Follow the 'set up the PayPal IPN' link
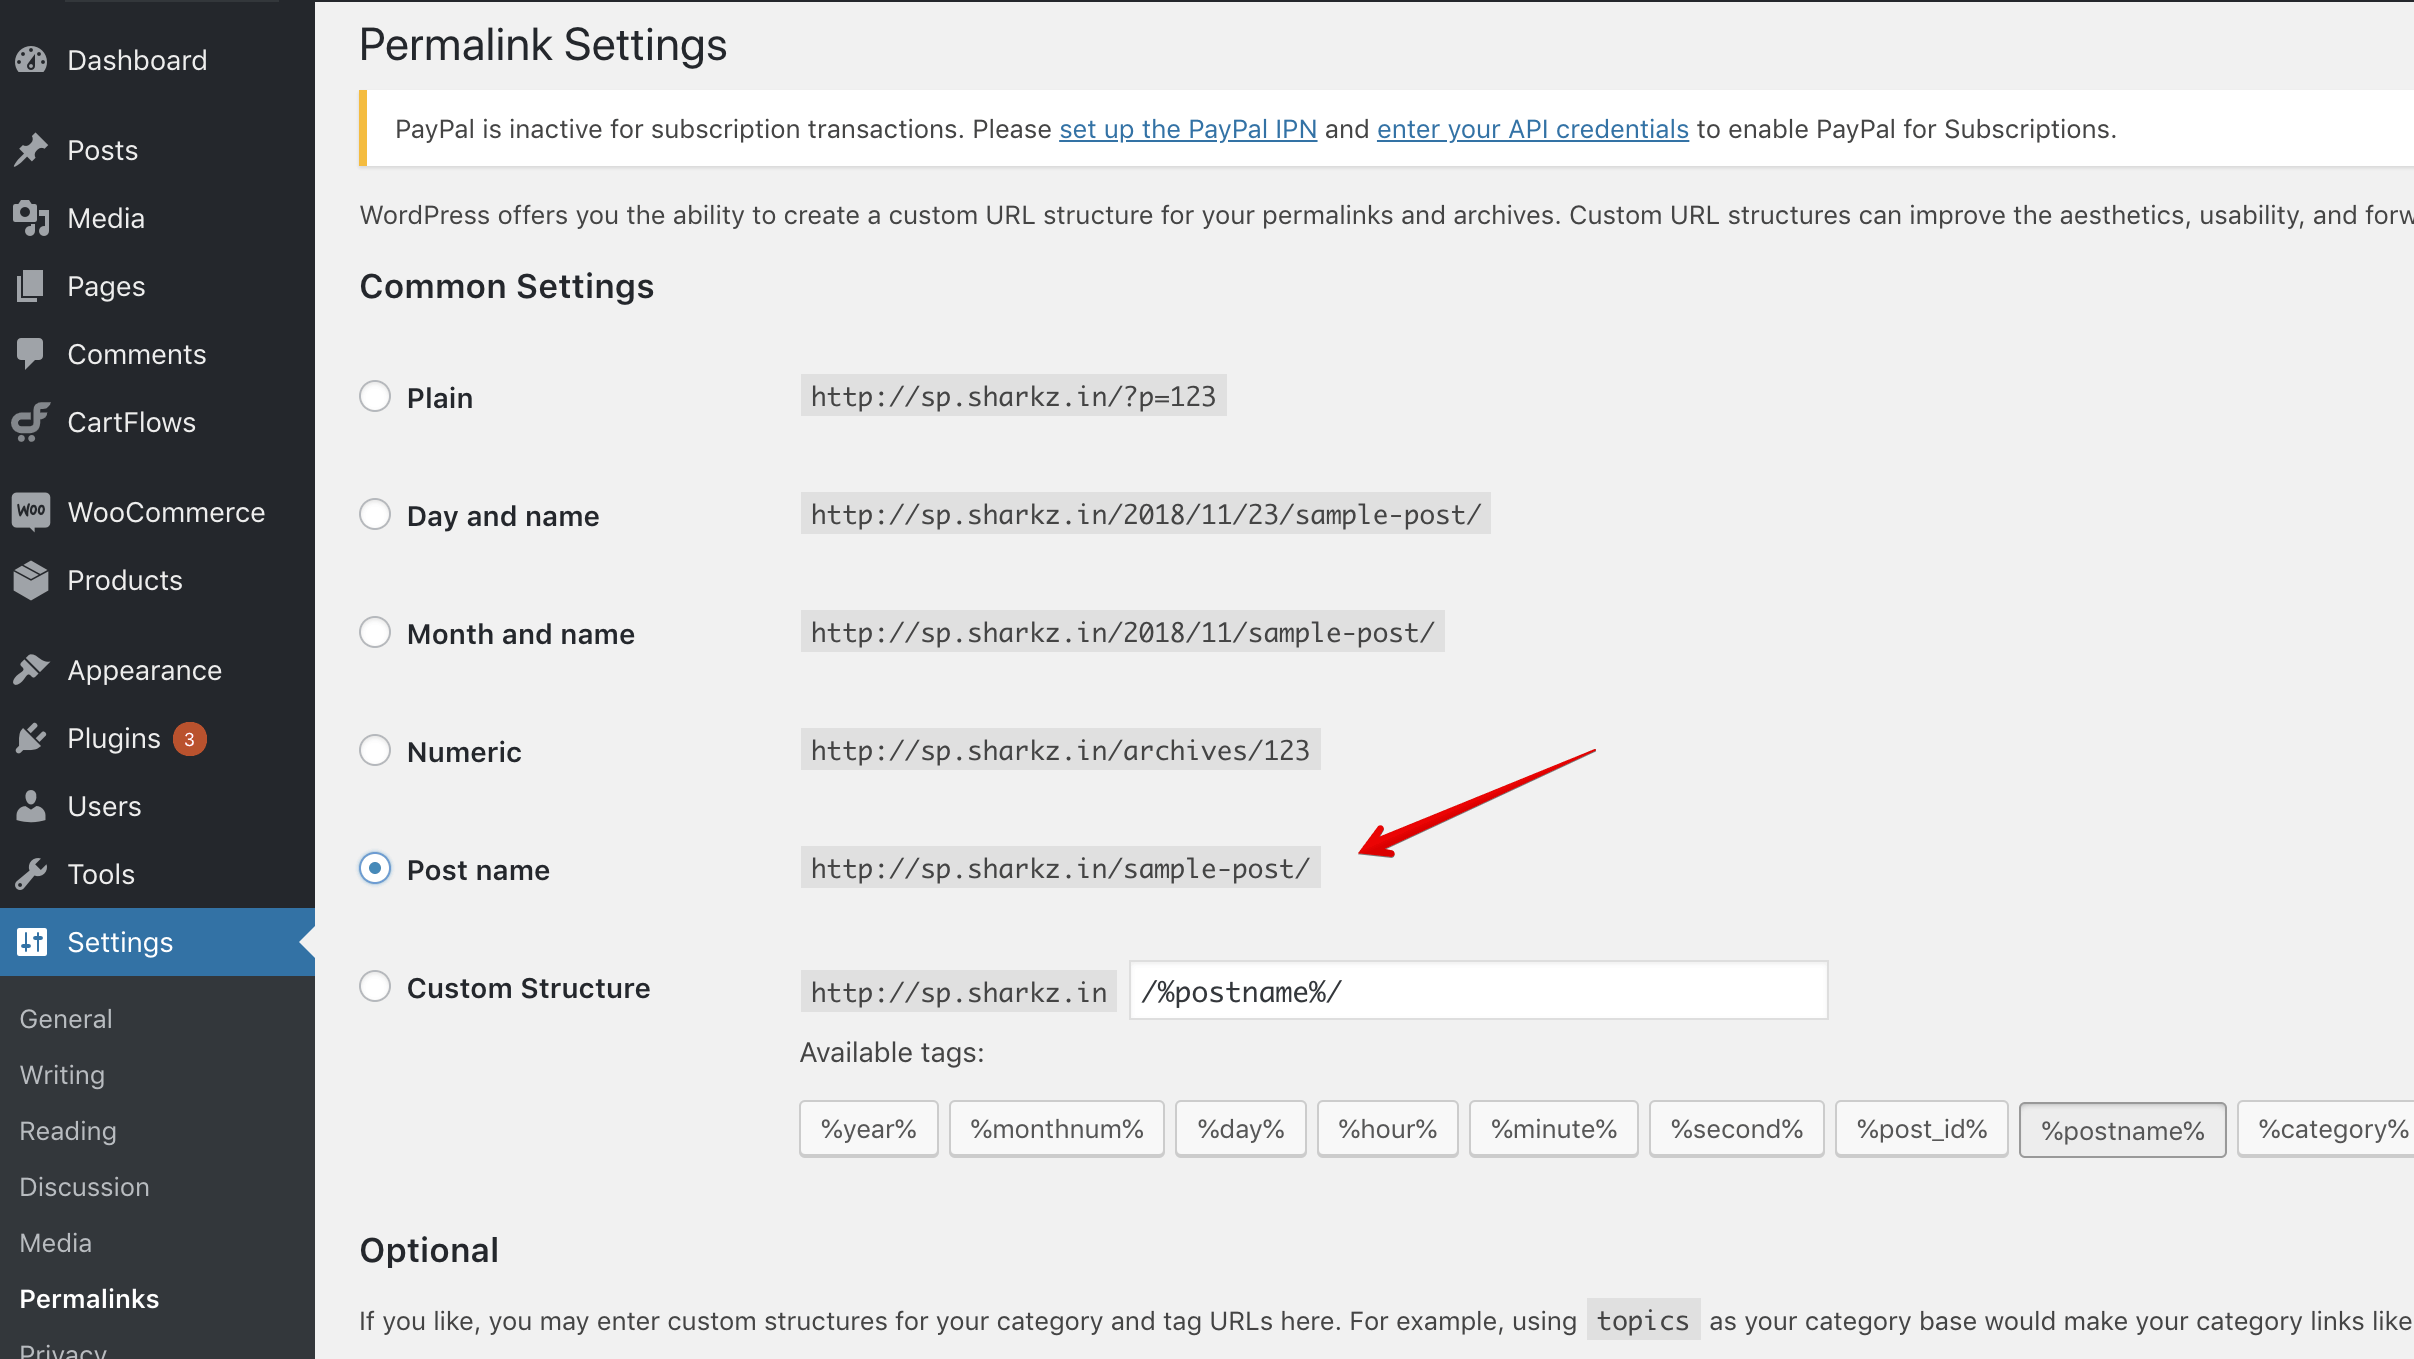 coord(1187,129)
